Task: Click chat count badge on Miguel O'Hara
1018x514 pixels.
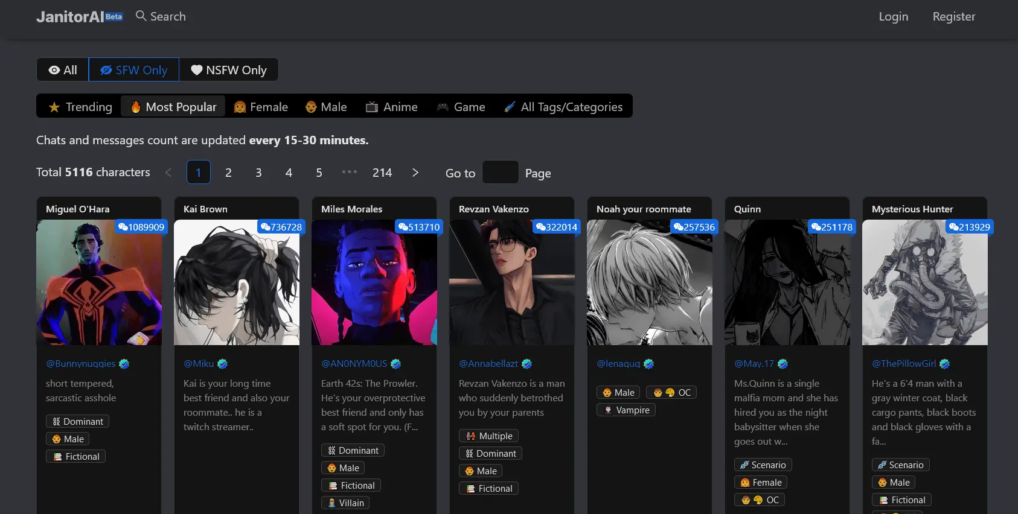Action: 140,227
